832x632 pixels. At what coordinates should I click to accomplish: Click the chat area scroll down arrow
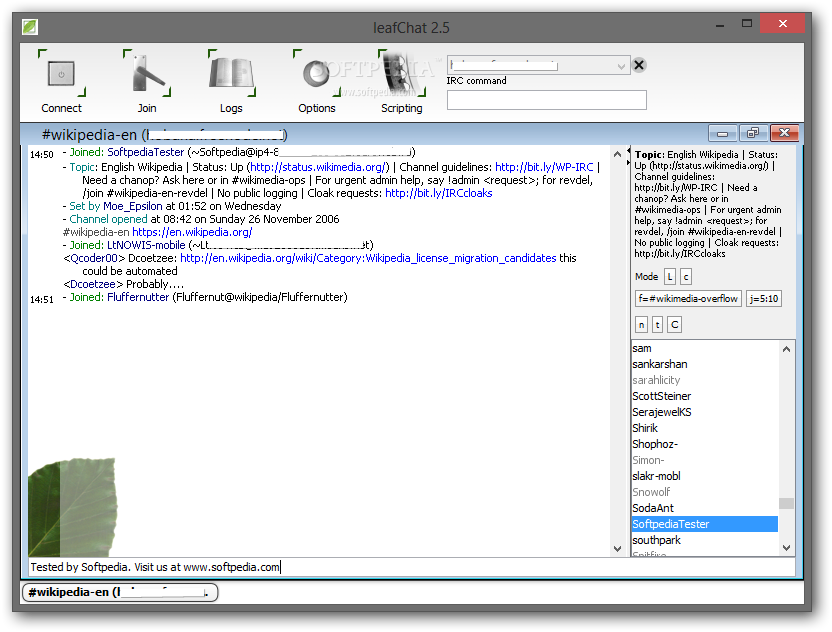click(x=617, y=549)
